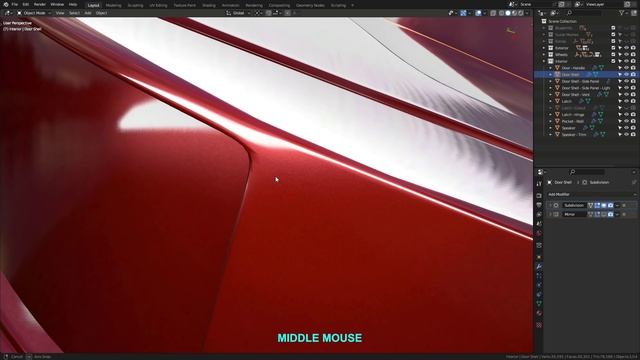Toggle exclude checkbox for Wheels collection
640x360 pixels.
coord(613,54)
